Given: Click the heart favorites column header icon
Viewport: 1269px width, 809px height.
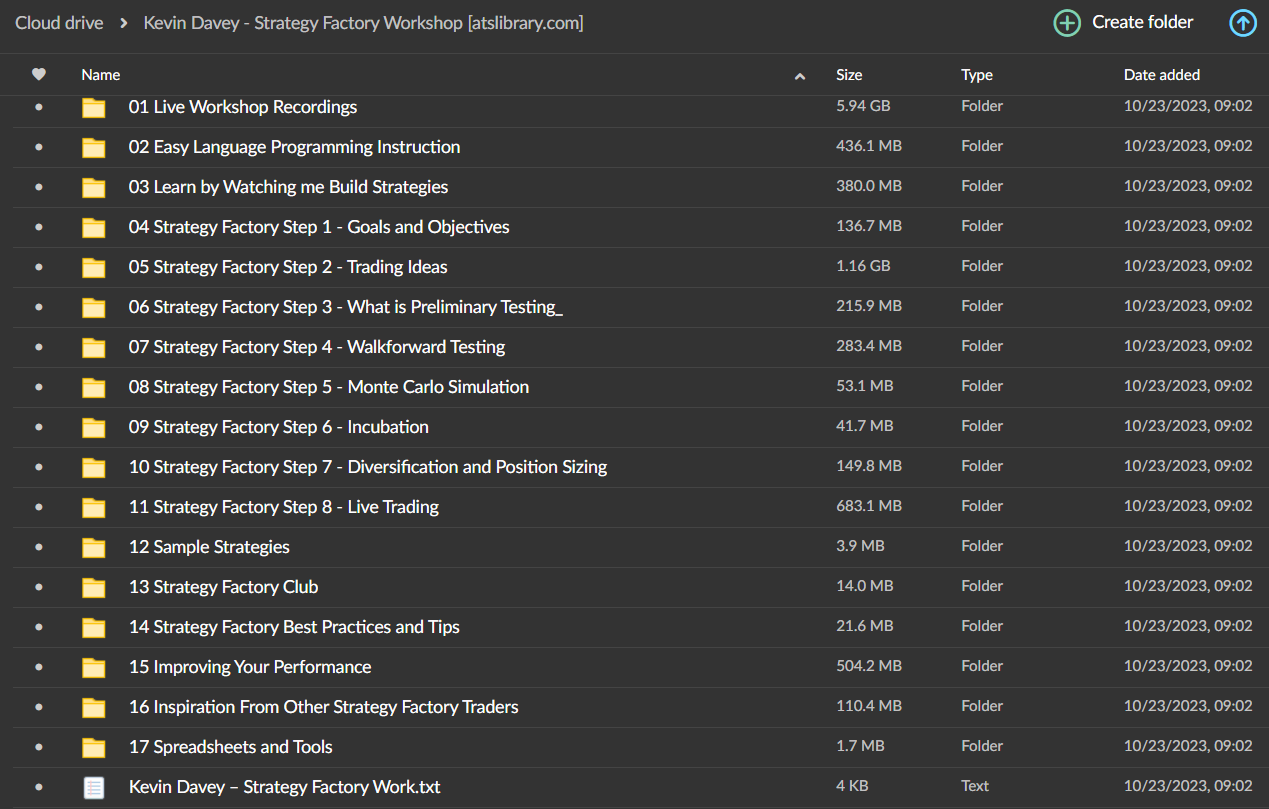Looking at the screenshot, I should [x=39, y=75].
